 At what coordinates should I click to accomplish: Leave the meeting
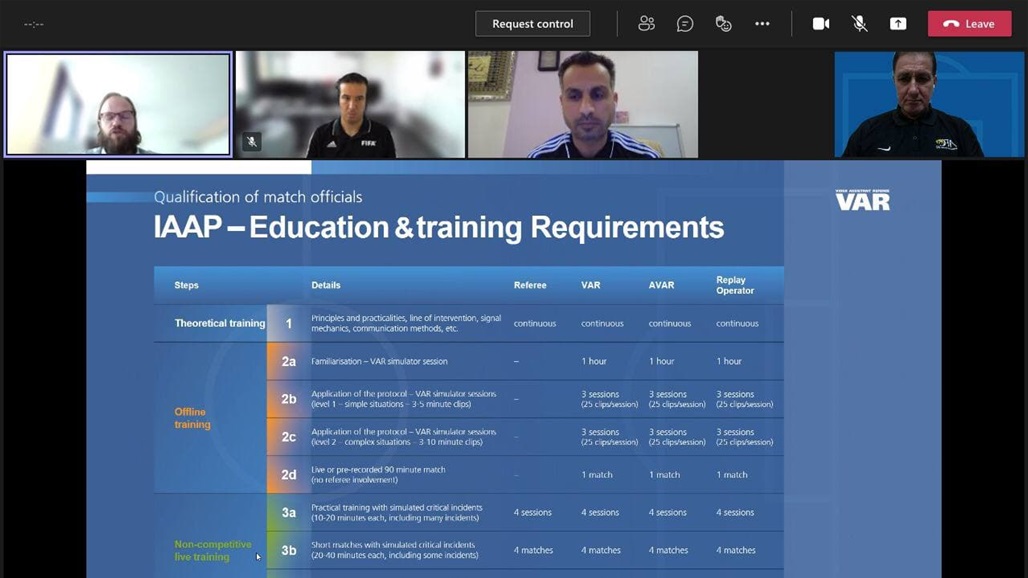coord(969,24)
